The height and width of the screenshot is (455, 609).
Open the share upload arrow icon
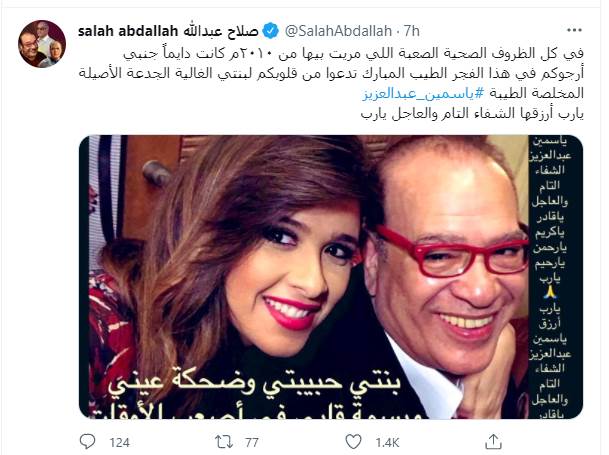[493, 442]
